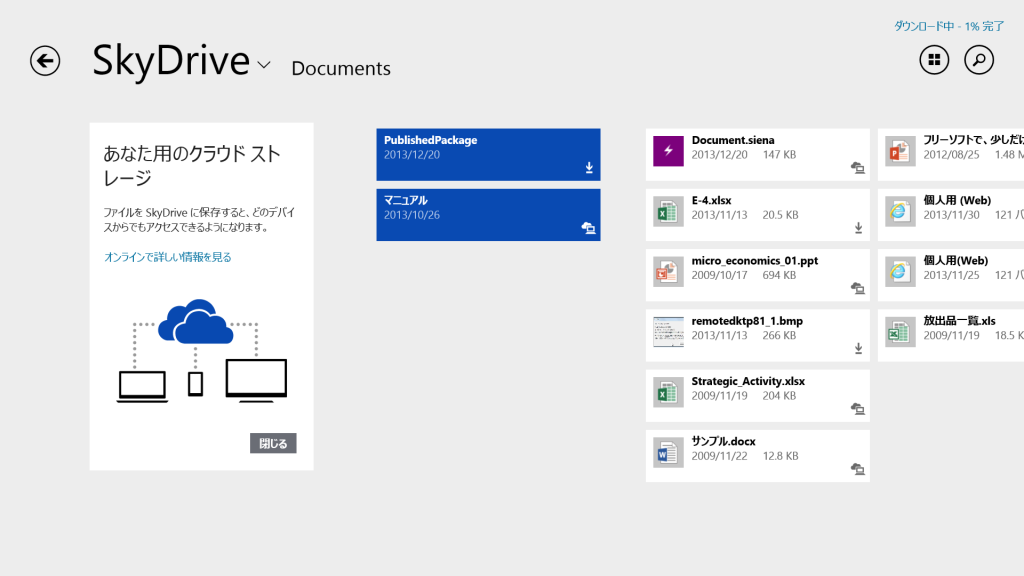This screenshot has width=1024, height=576.
Task: Click the remotedktp81_1.bmp thumbnail
Action: click(x=668, y=332)
